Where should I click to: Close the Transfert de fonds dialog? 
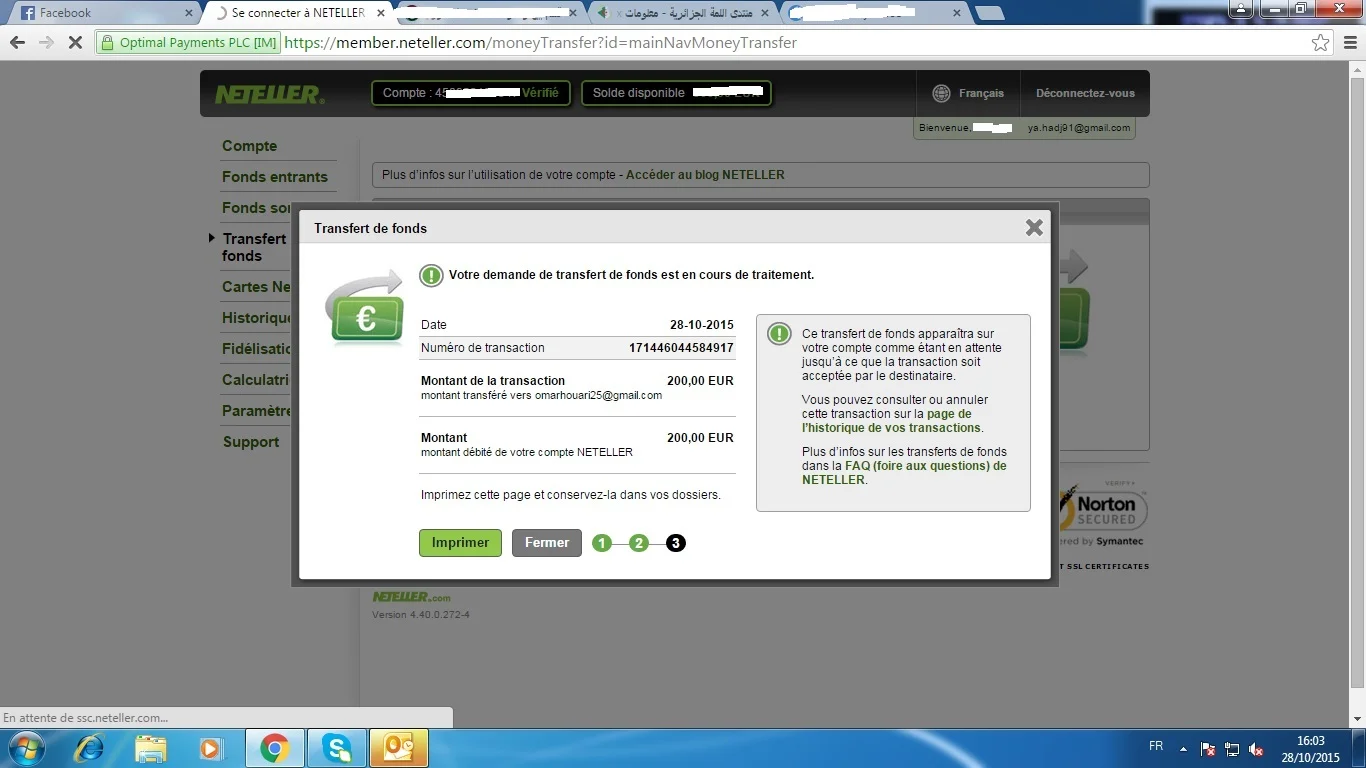tap(1034, 228)
